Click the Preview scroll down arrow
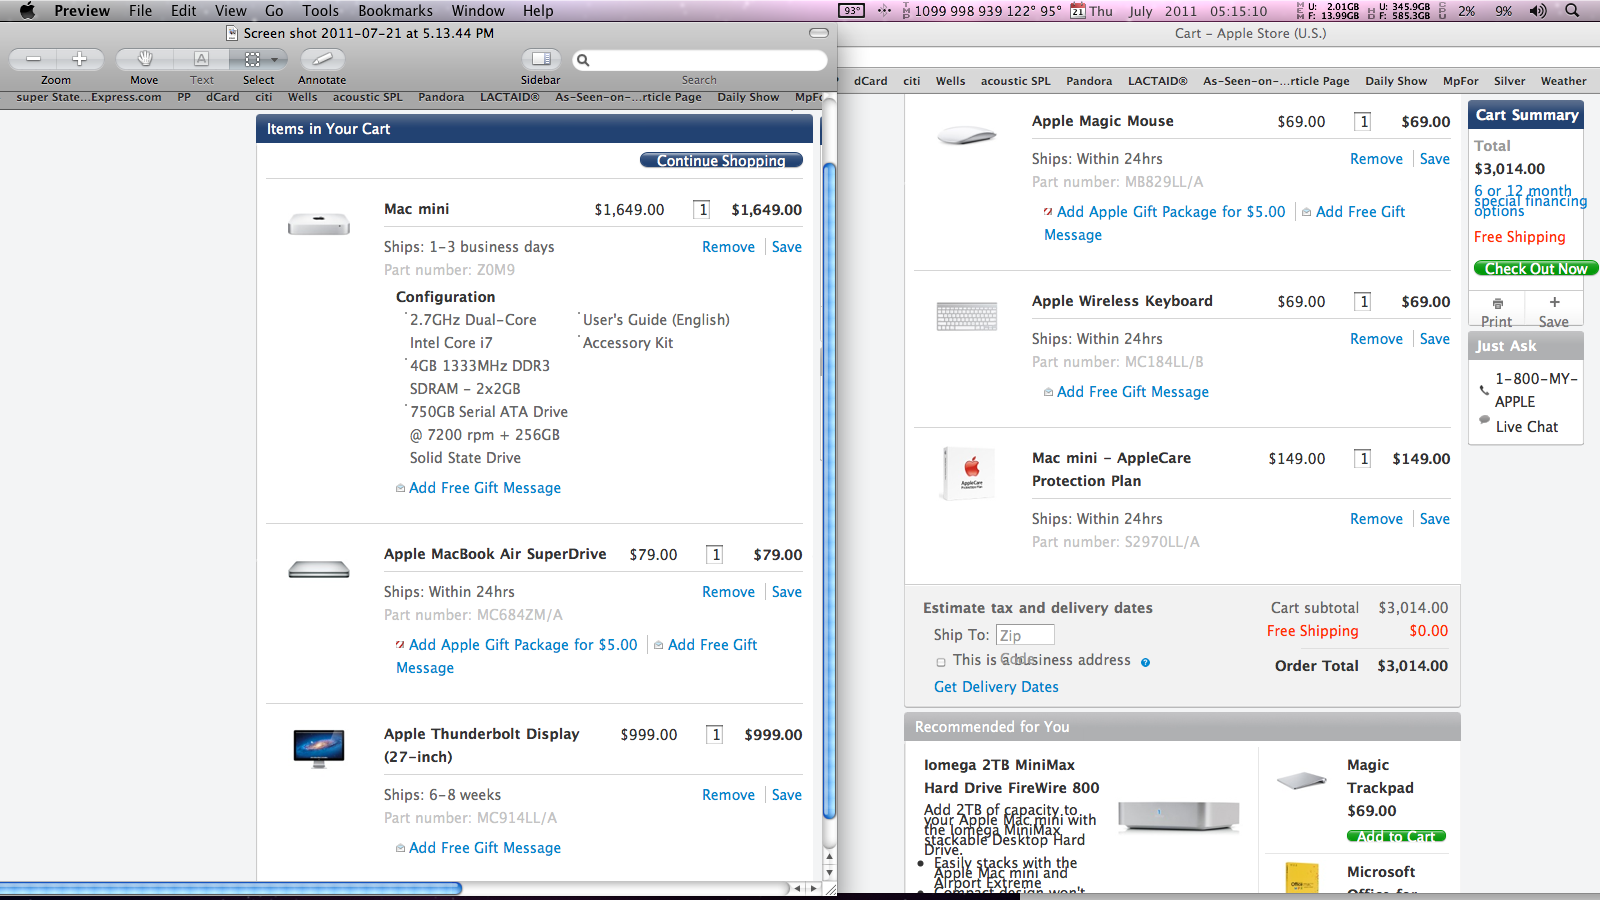The image size is (1600, 900). tap(829, 873)
